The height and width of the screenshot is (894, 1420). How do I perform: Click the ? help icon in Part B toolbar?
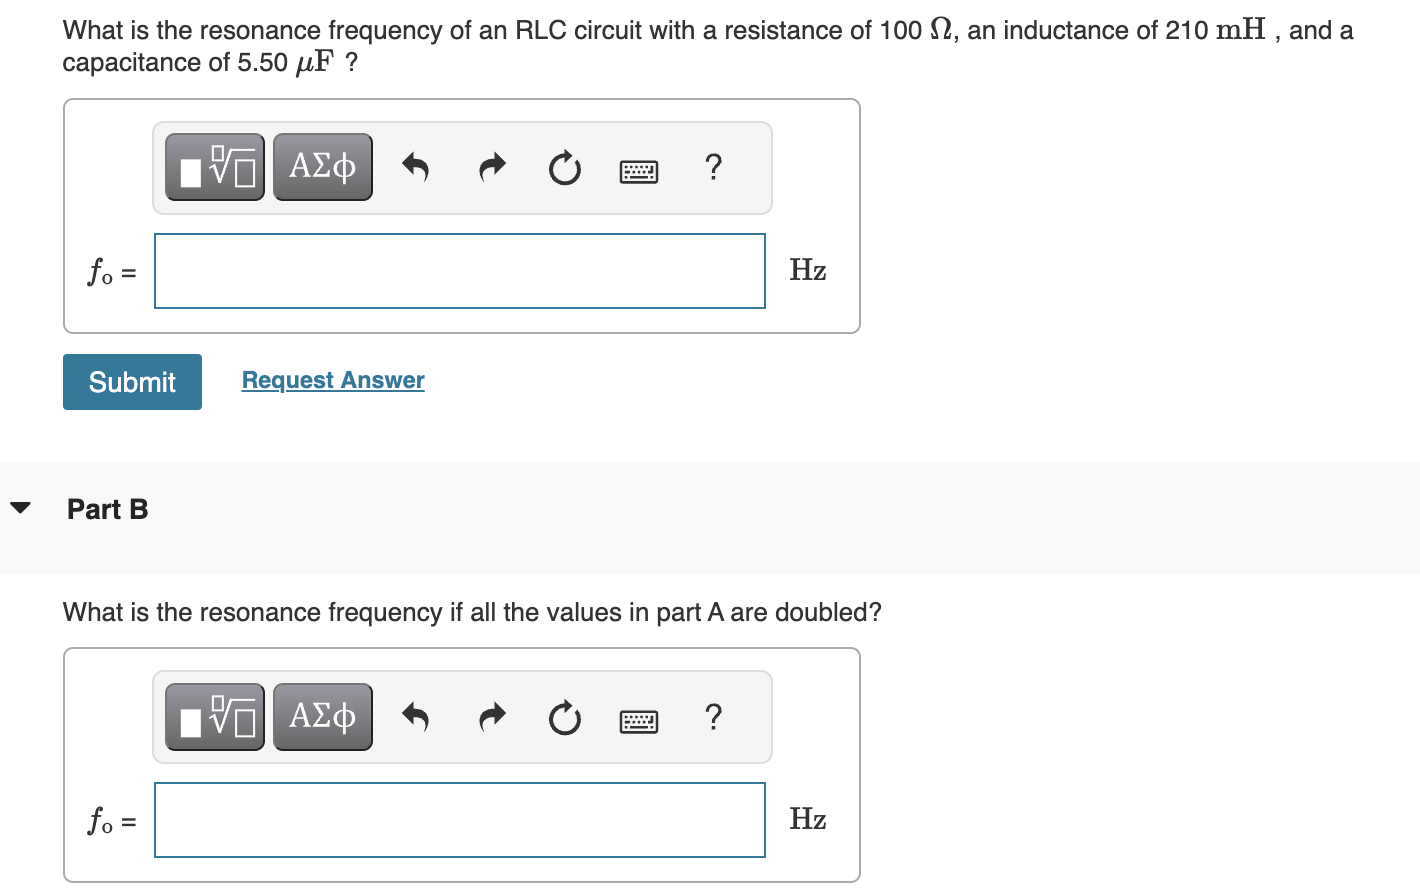[713, 718]
